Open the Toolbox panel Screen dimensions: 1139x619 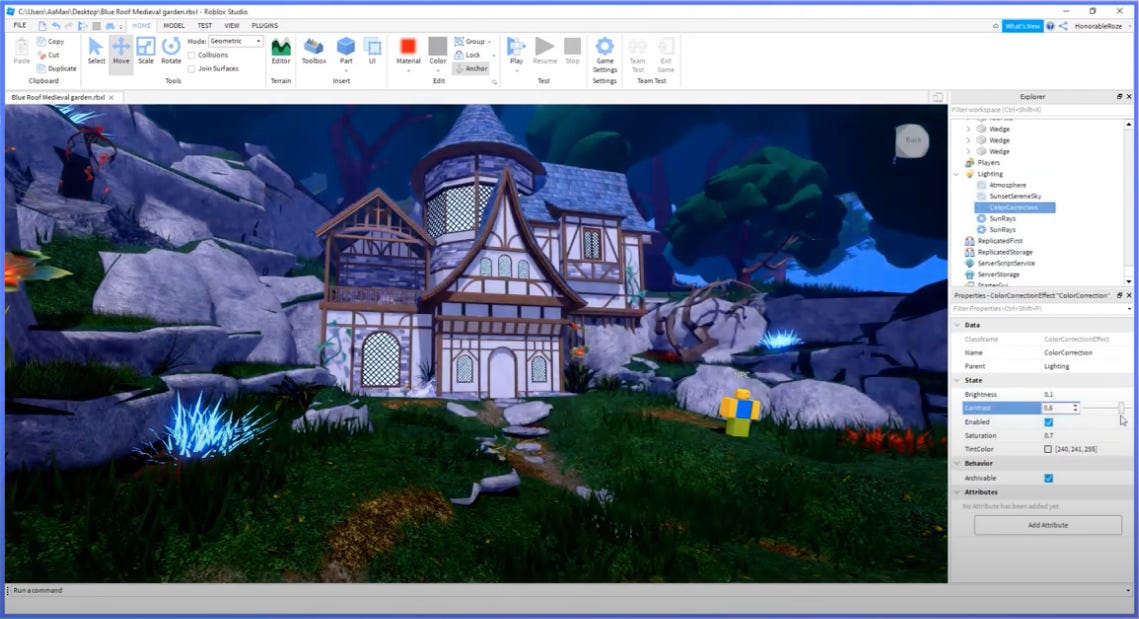tap(314, 52)
